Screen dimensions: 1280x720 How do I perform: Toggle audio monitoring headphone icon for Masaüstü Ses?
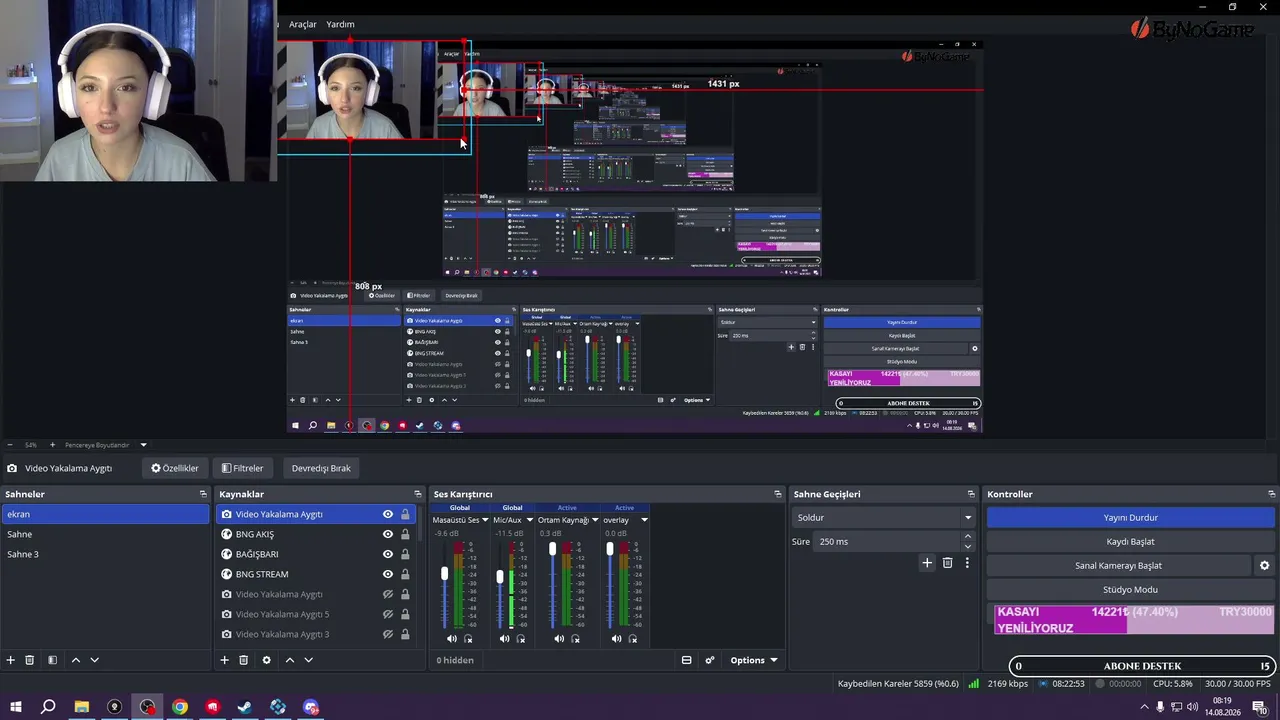coord(468,638)
